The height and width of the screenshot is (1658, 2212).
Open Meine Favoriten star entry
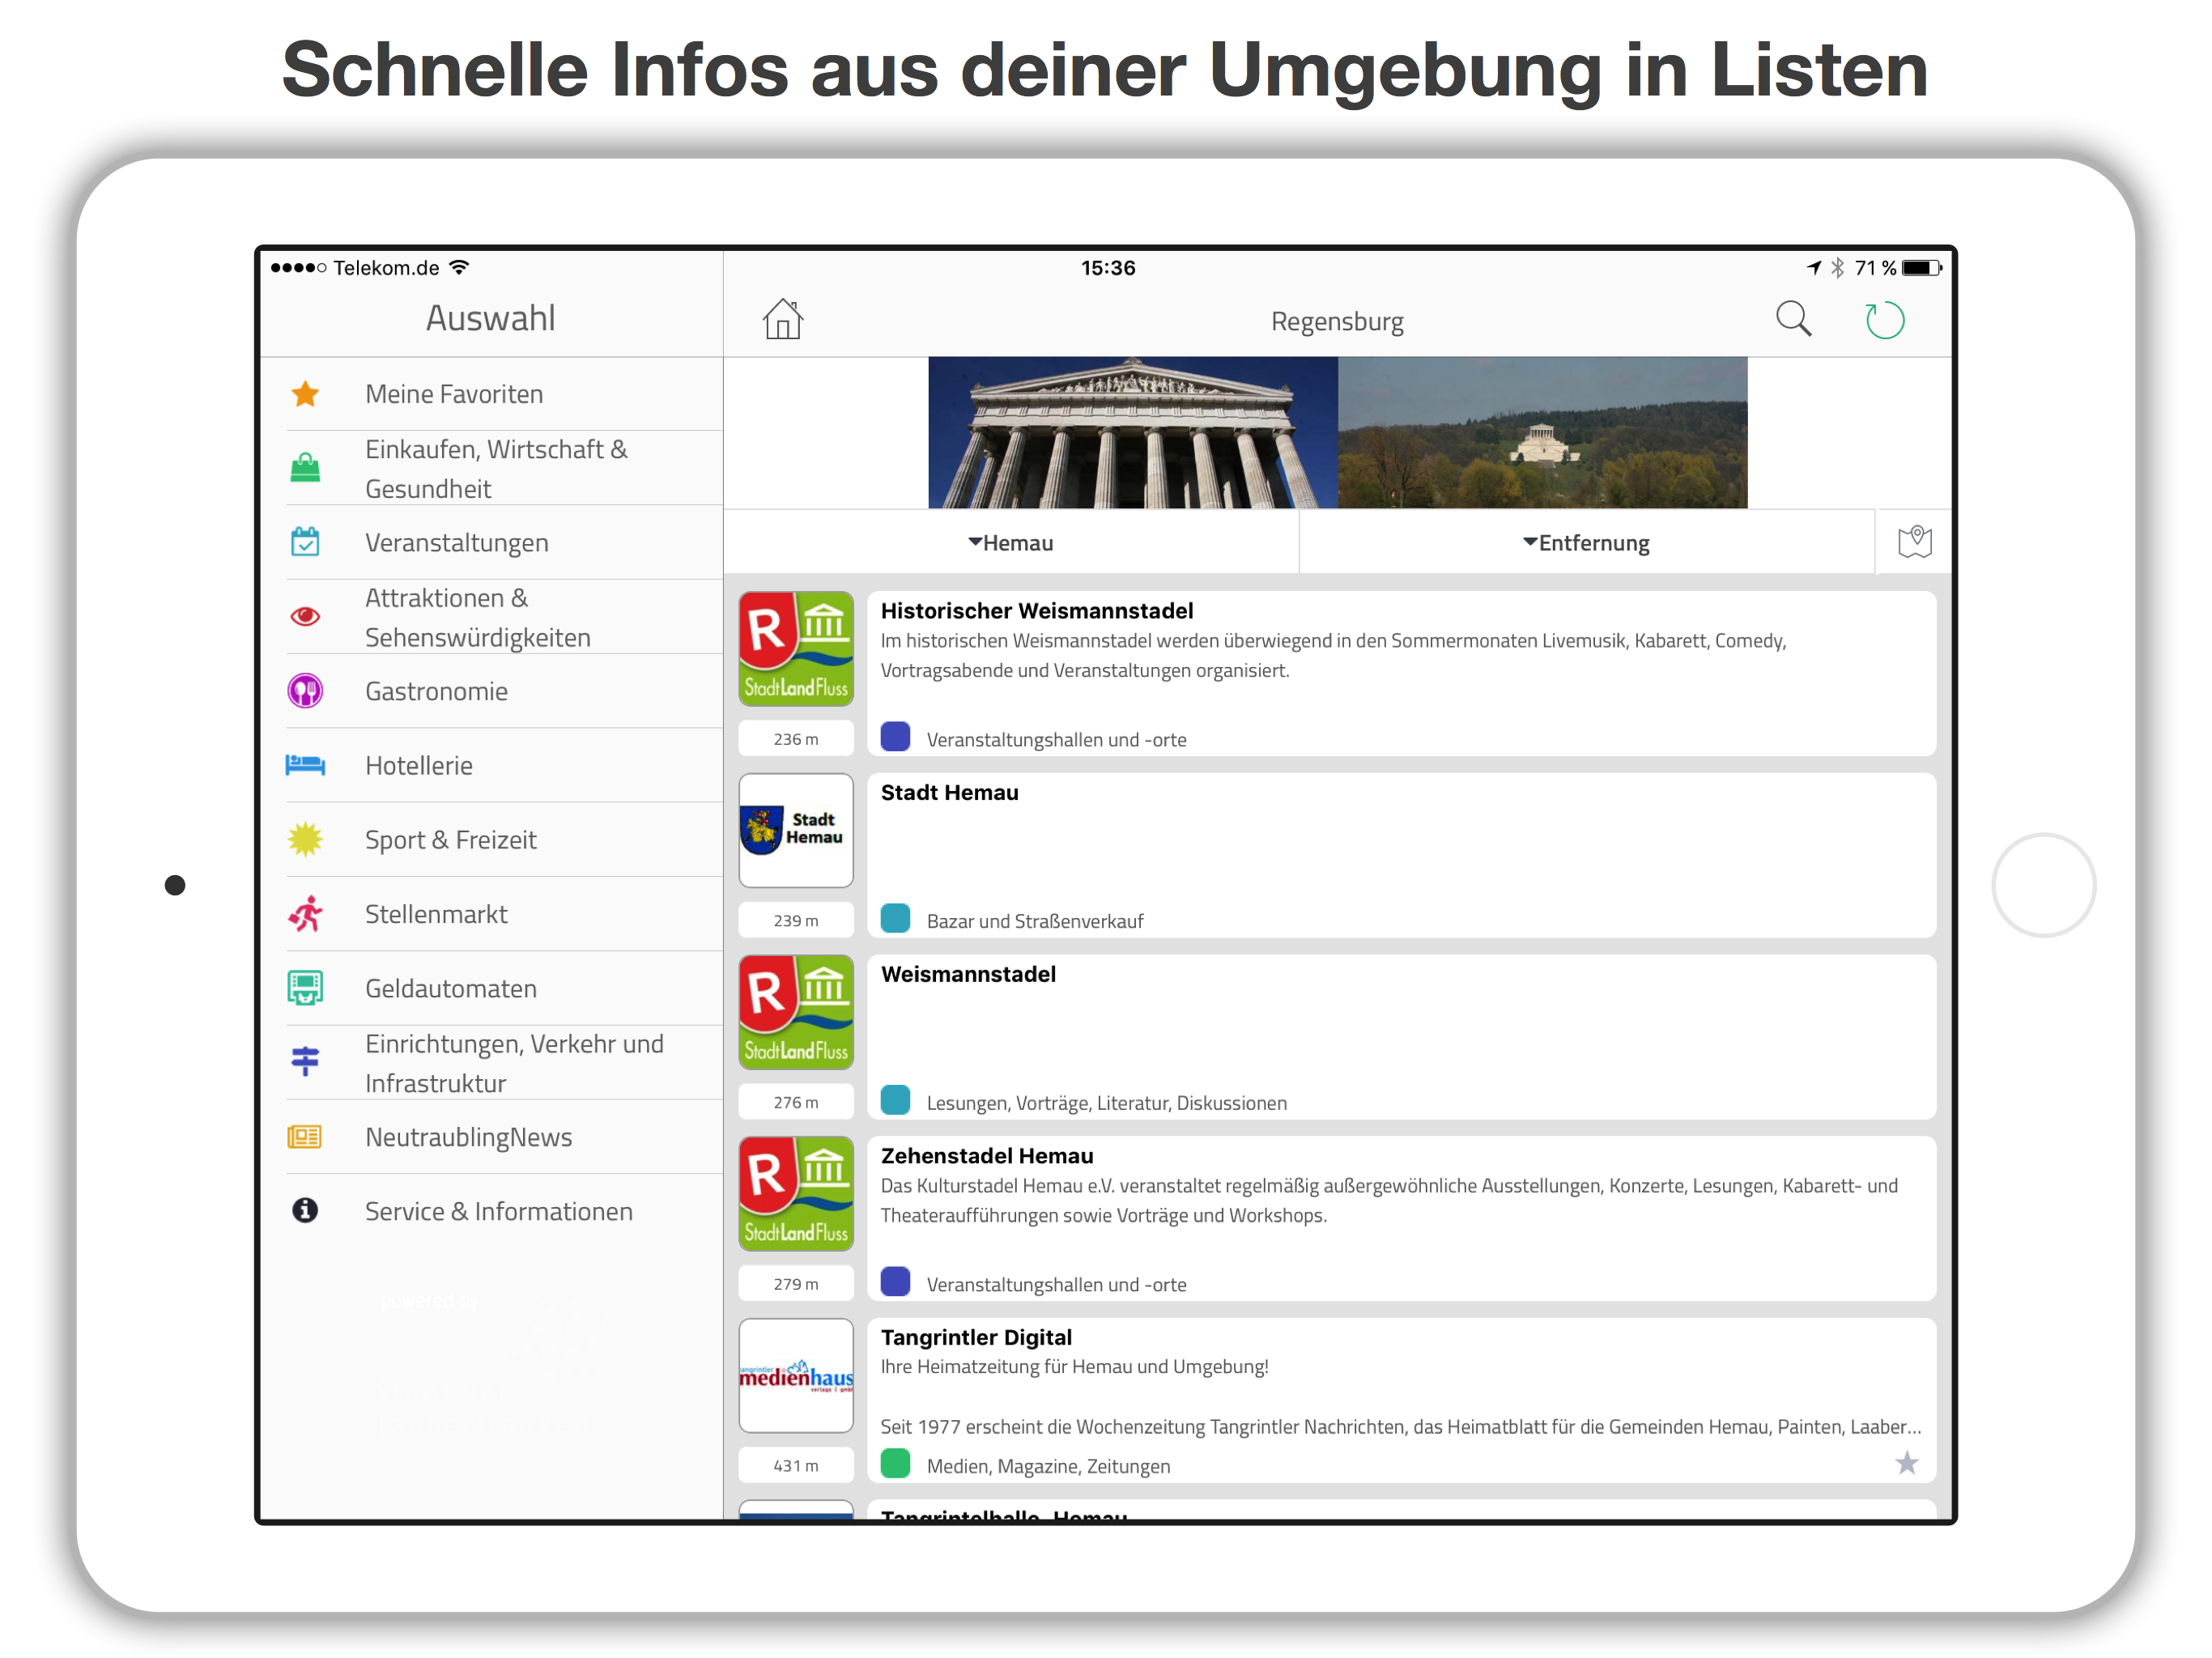point(305,394)
